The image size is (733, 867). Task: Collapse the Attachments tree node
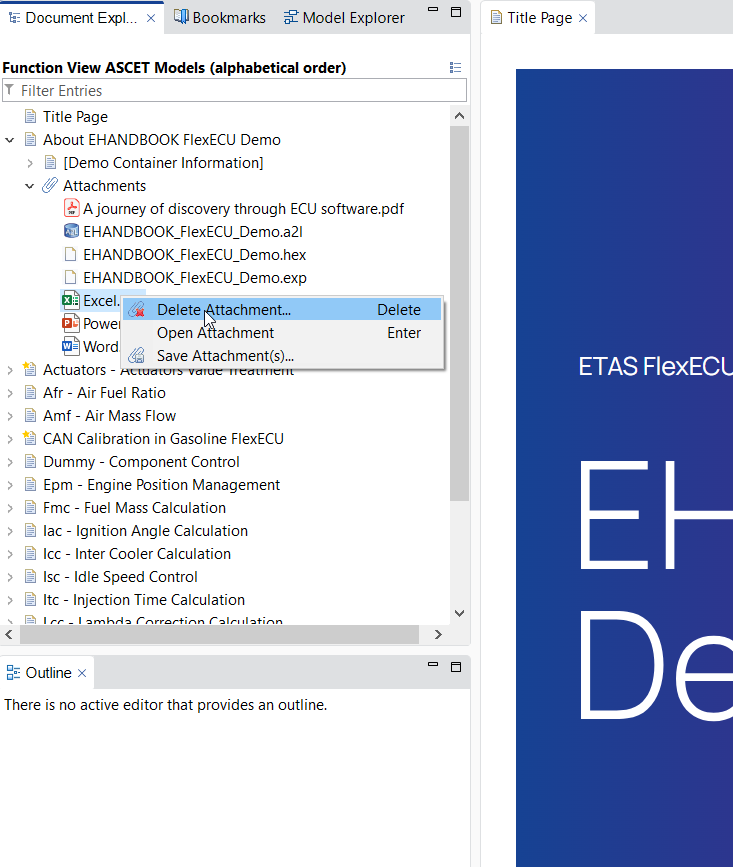point(30,186)
